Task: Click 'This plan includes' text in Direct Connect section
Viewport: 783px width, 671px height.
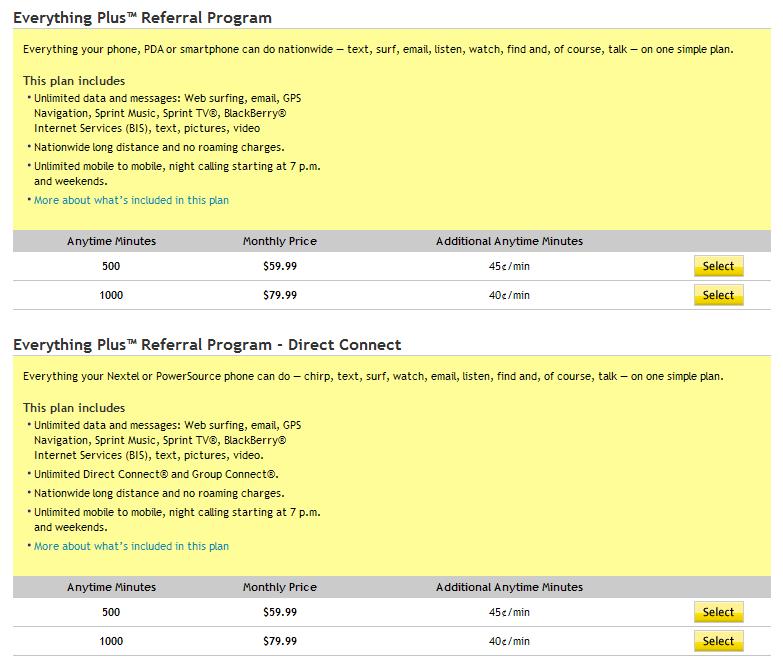Action: point(74,408)
